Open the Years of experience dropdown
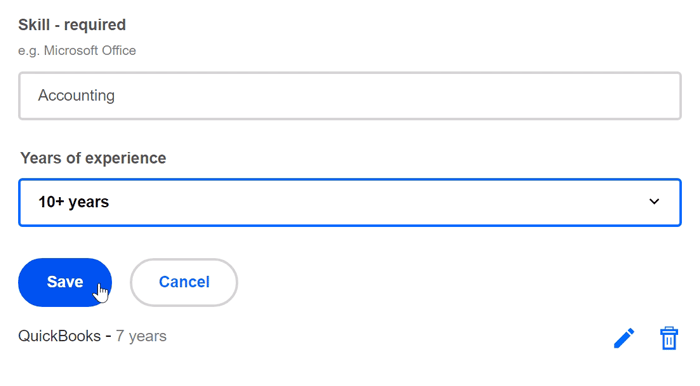 point(350,202)
